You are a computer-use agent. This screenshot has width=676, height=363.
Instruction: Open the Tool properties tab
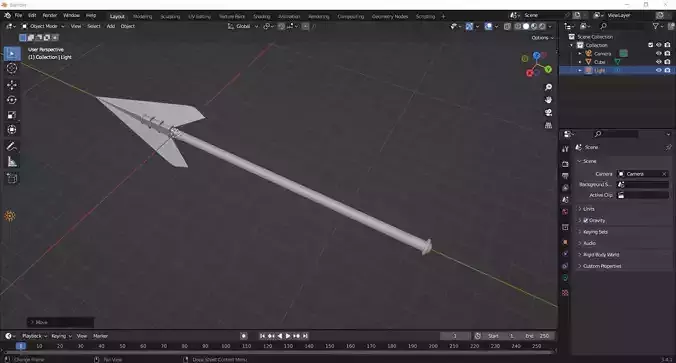click(565, 149)
